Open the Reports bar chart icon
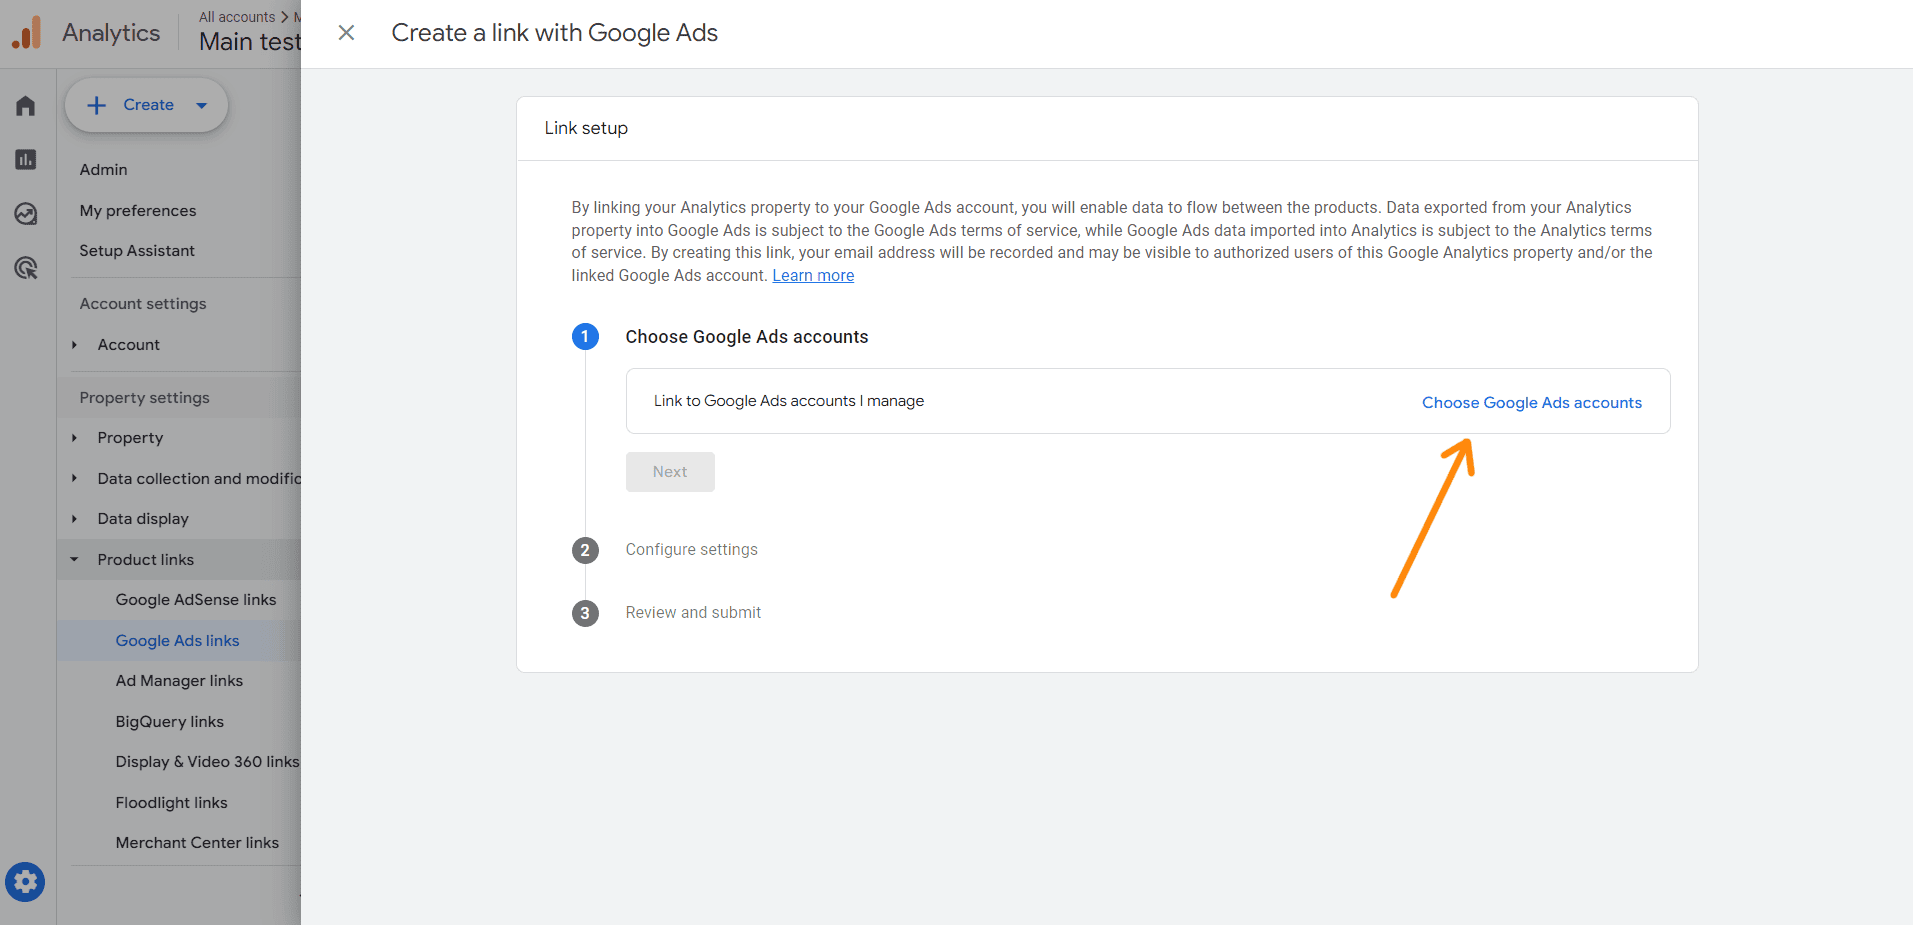1913x925 pixels. (x=26, y=160)
